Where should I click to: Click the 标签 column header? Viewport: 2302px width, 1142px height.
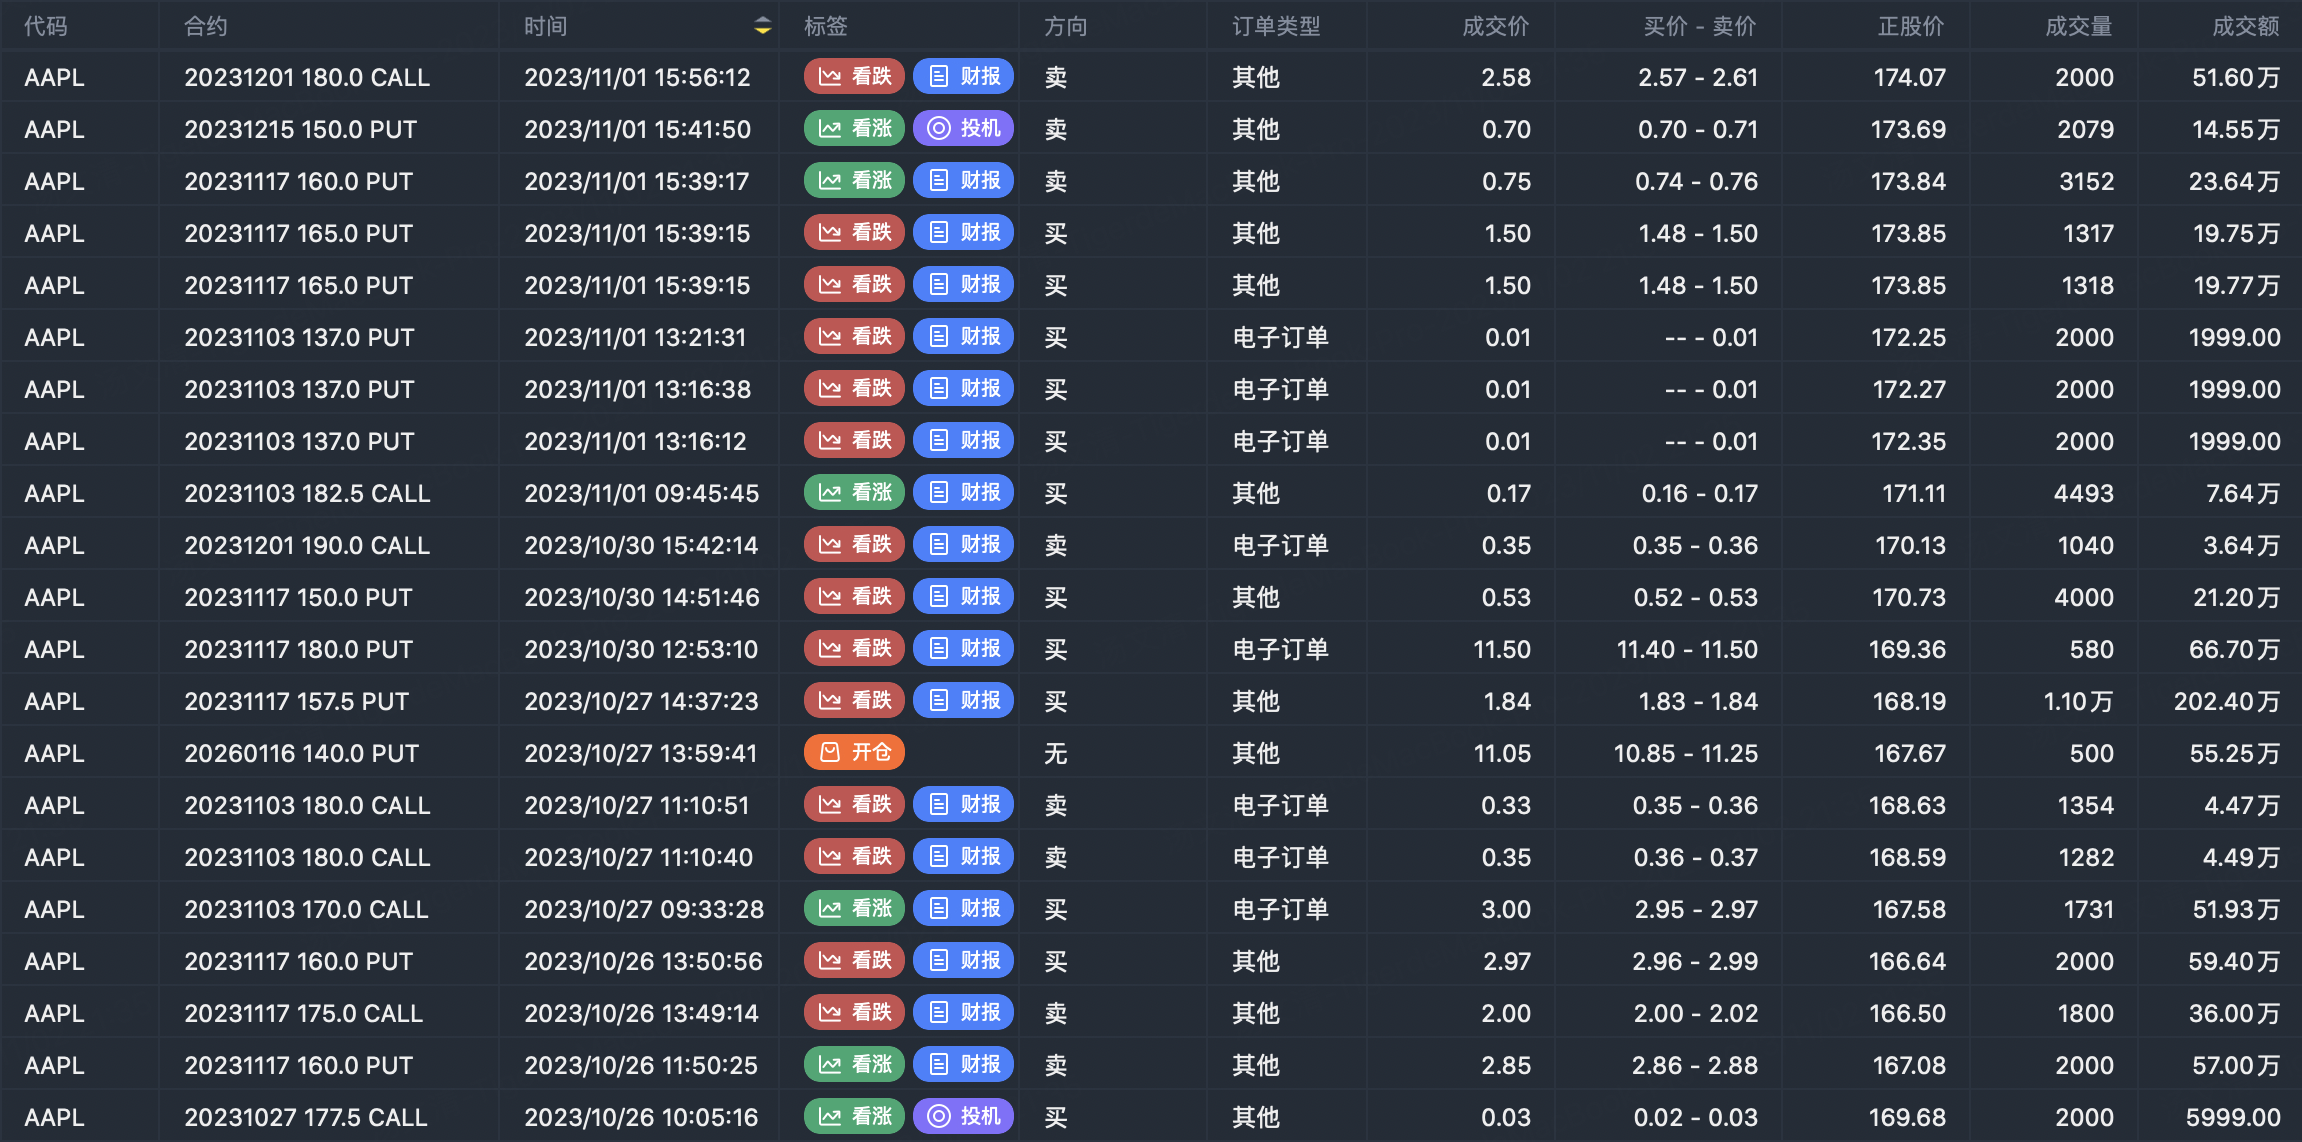tap(826, 26)
